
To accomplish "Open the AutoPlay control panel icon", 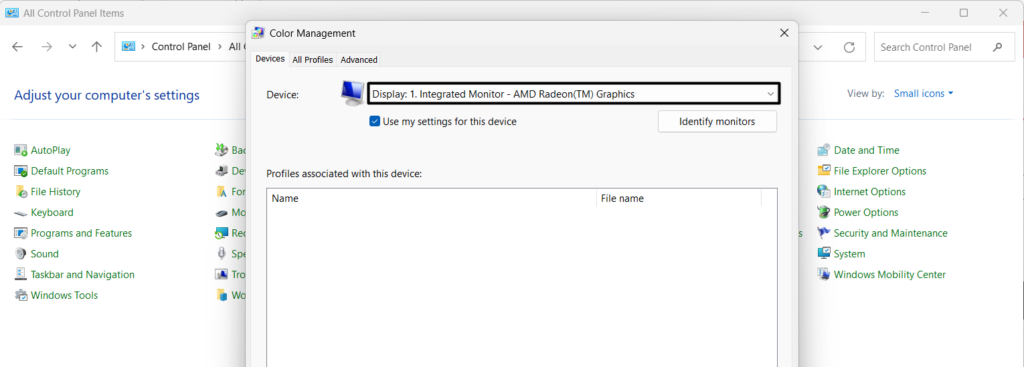I will pyautogui.click(x=20, y=150).
